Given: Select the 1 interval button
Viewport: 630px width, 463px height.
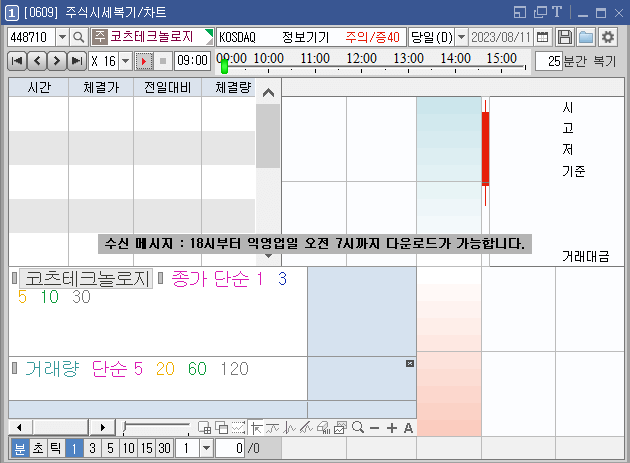Looking at the screenshot, I should [74, 448].
